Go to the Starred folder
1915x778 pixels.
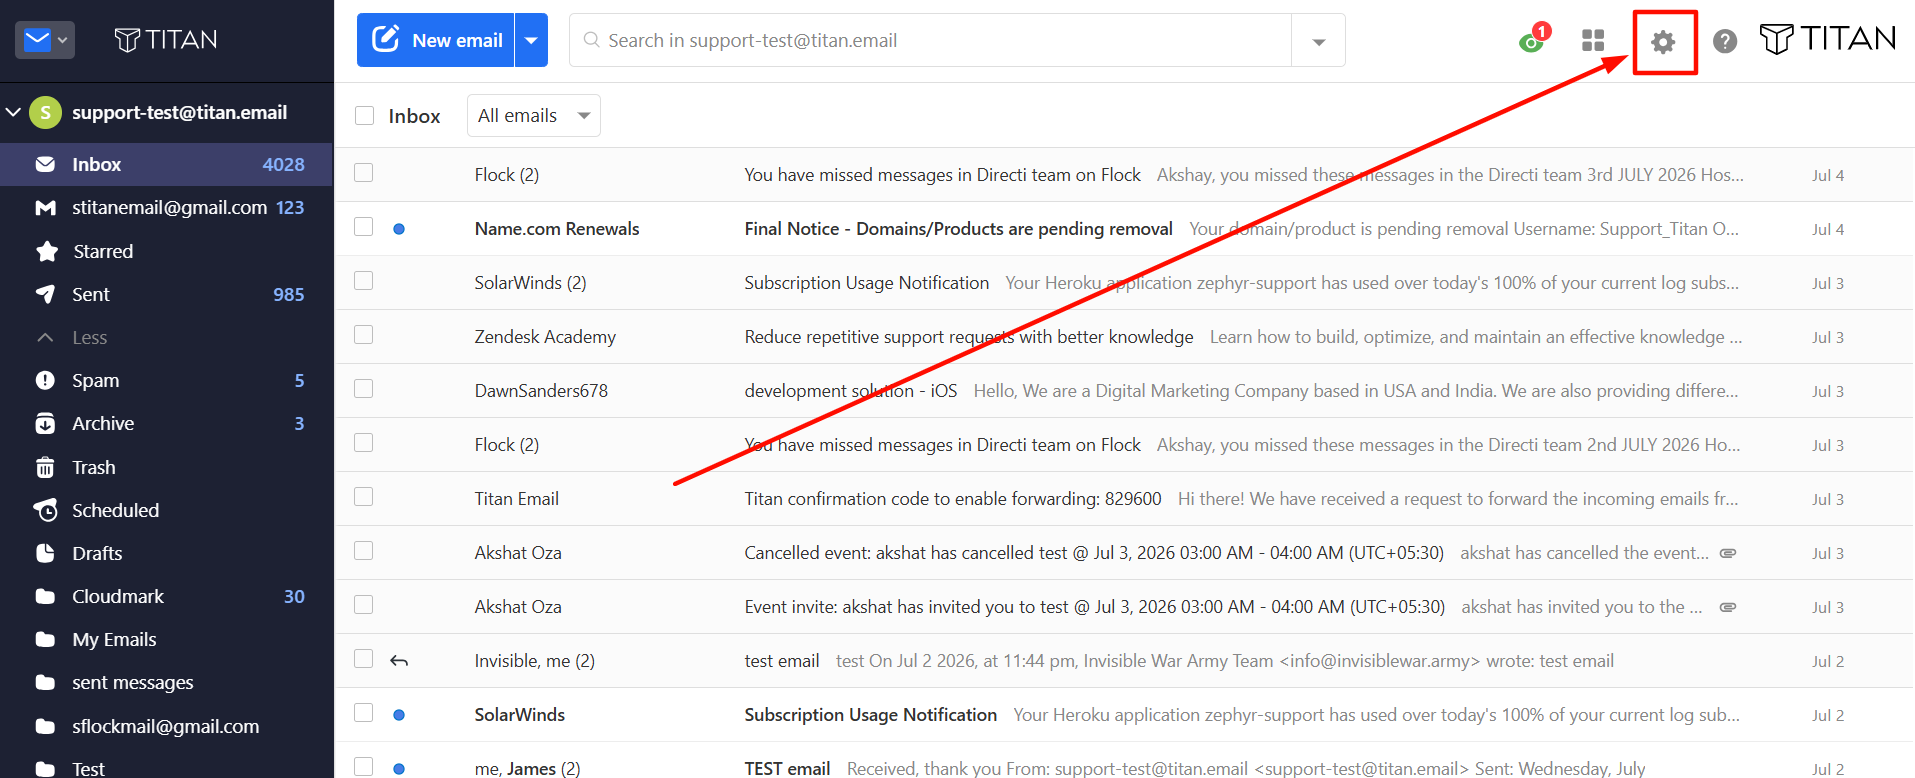click(166, 251)
